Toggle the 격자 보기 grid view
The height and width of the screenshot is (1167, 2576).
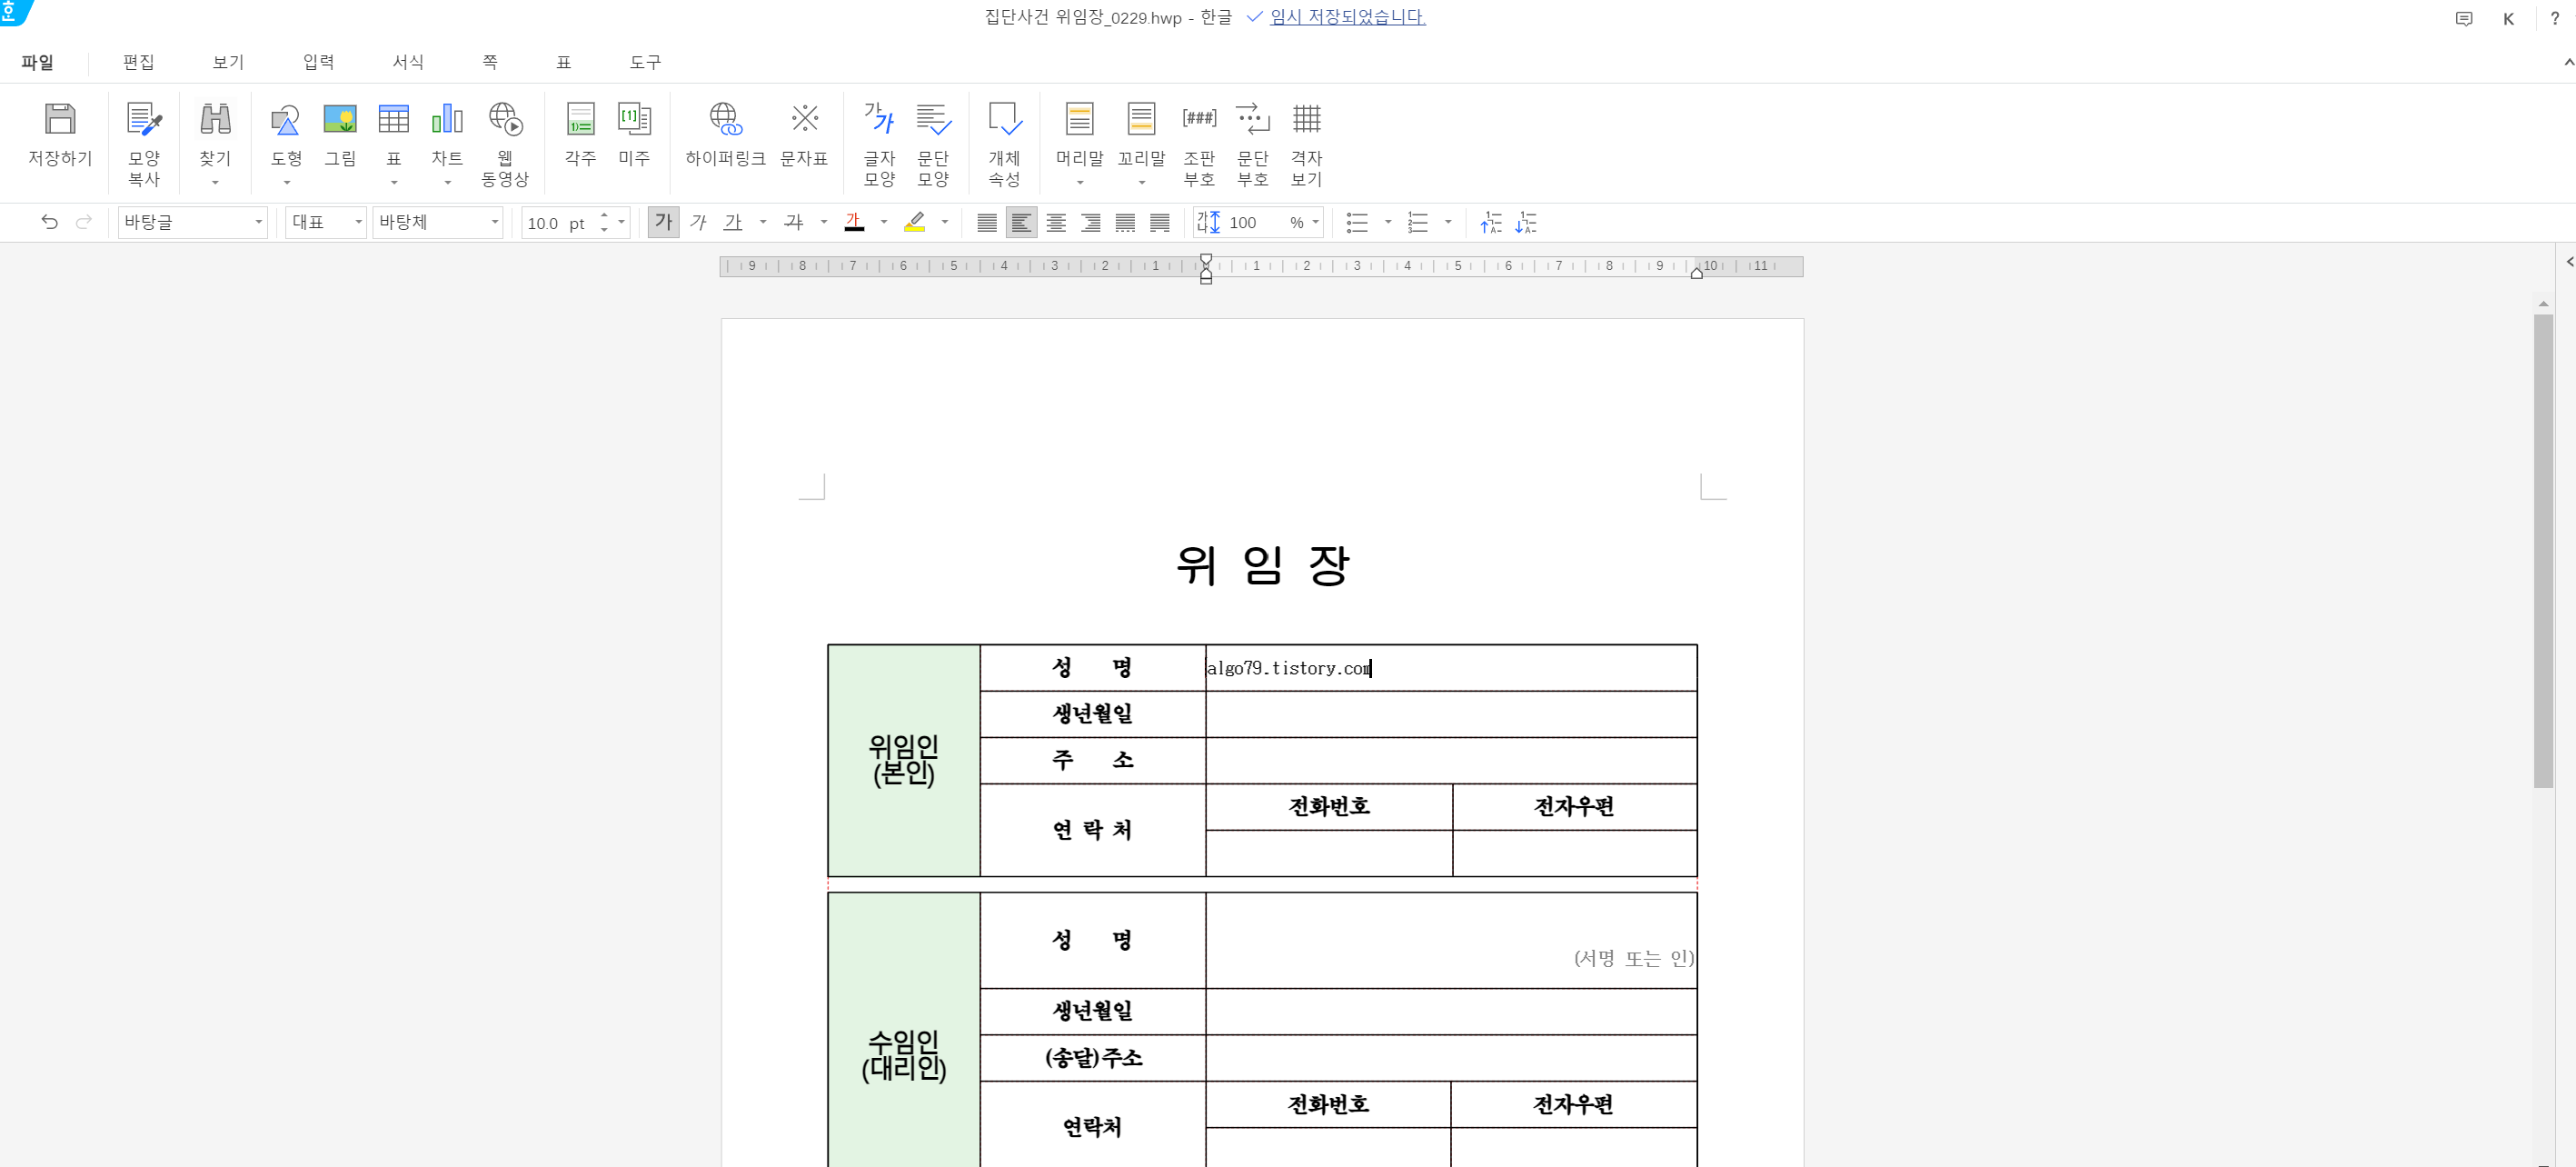click(1306, 120)
